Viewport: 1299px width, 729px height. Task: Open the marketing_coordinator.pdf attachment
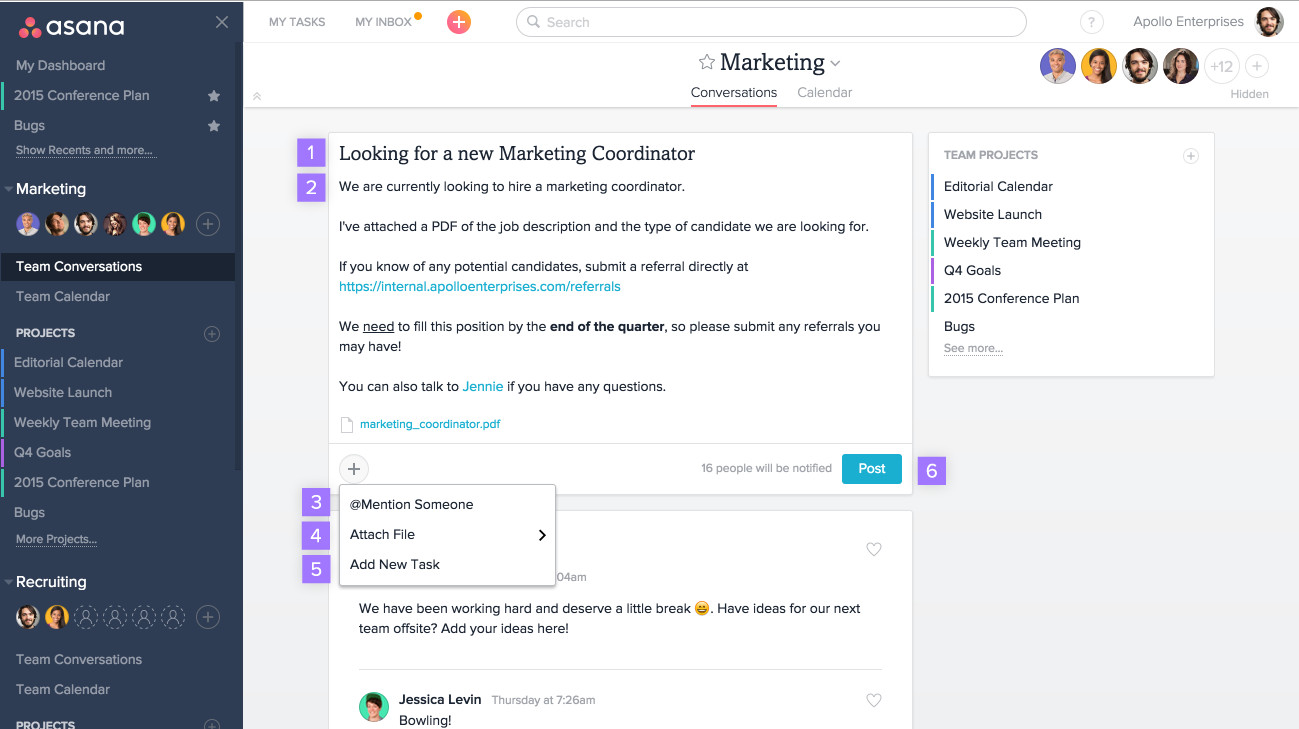pyautogui.click(x=428, y=423)
